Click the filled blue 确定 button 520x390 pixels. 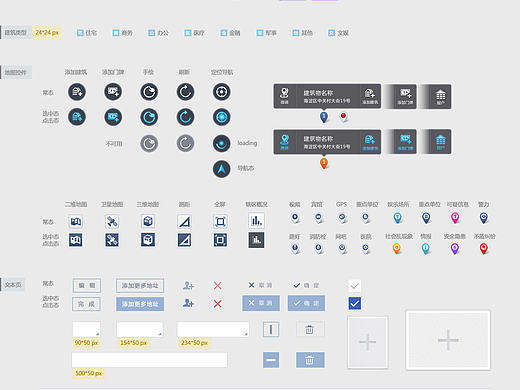pyautogui.click(x=306, y=303)
